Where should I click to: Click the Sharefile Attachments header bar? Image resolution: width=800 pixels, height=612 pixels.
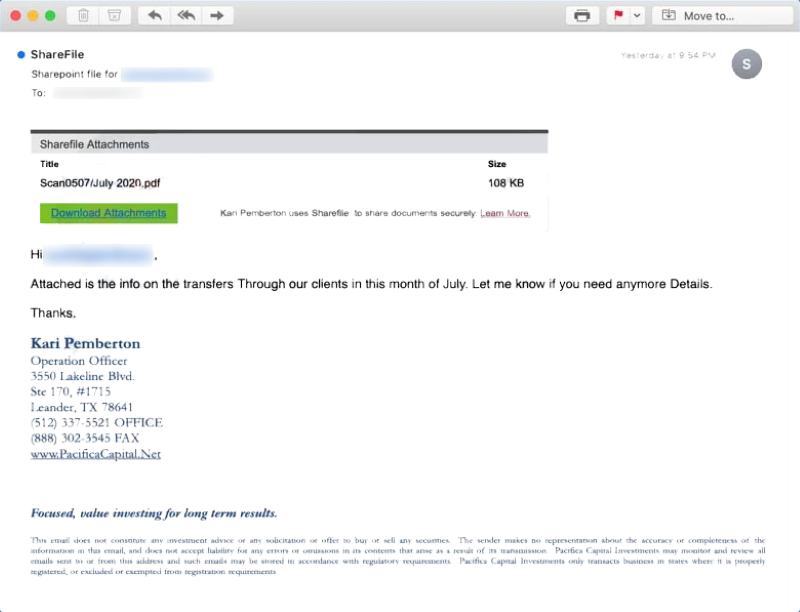coord(289,144)
